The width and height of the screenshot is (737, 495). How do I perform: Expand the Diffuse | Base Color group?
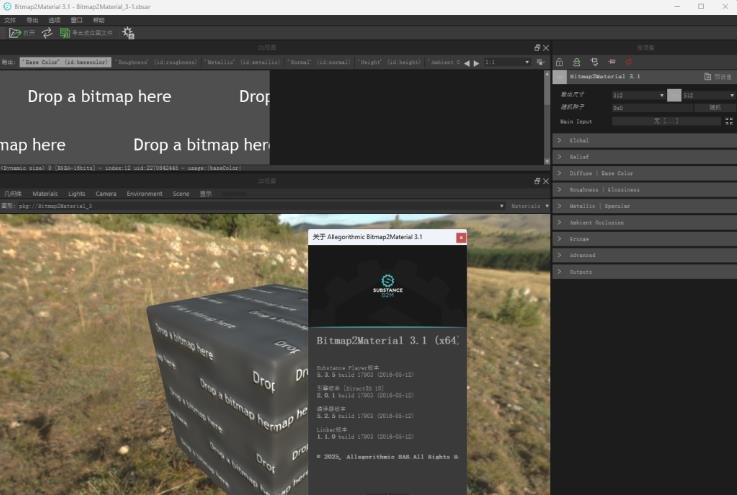point(645,173)
